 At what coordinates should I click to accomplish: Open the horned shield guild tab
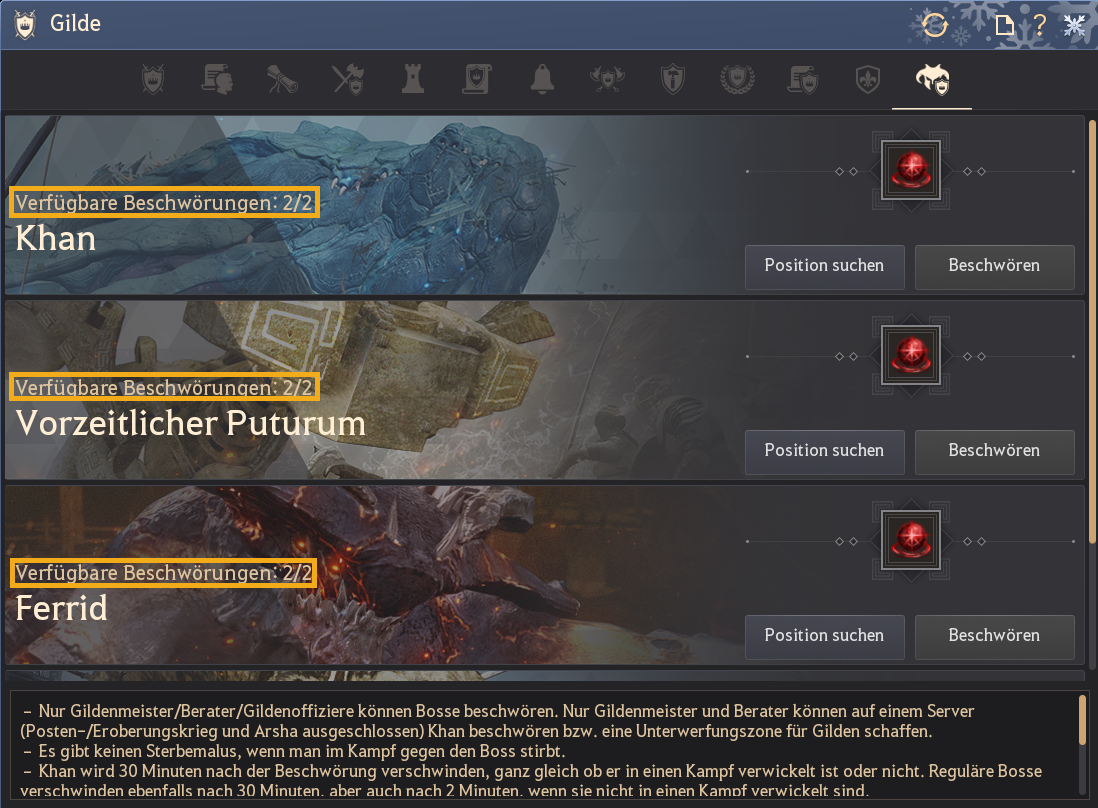(153, 79)
